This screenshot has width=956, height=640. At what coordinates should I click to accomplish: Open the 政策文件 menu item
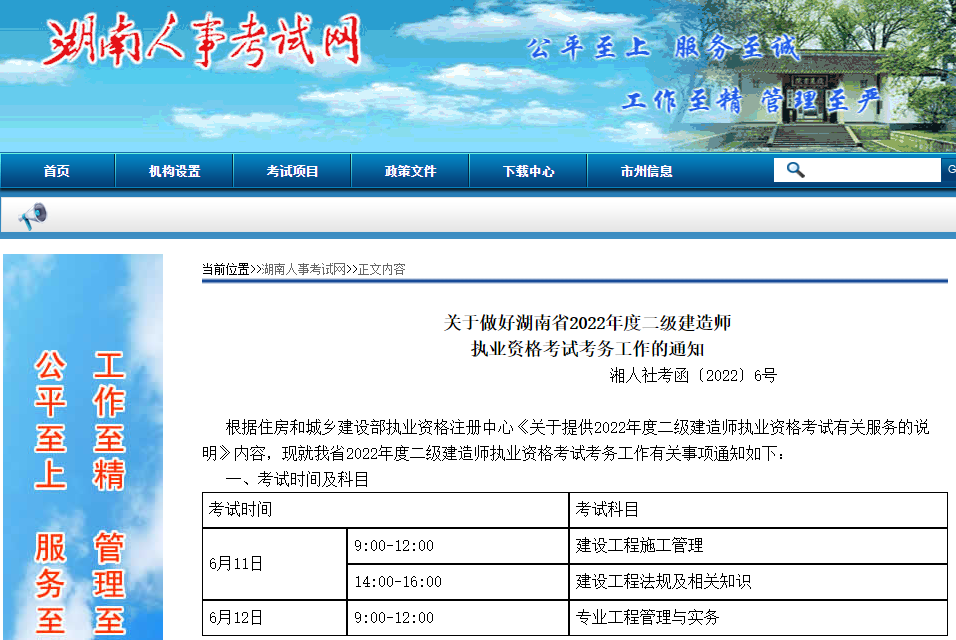tap(409, 170)
